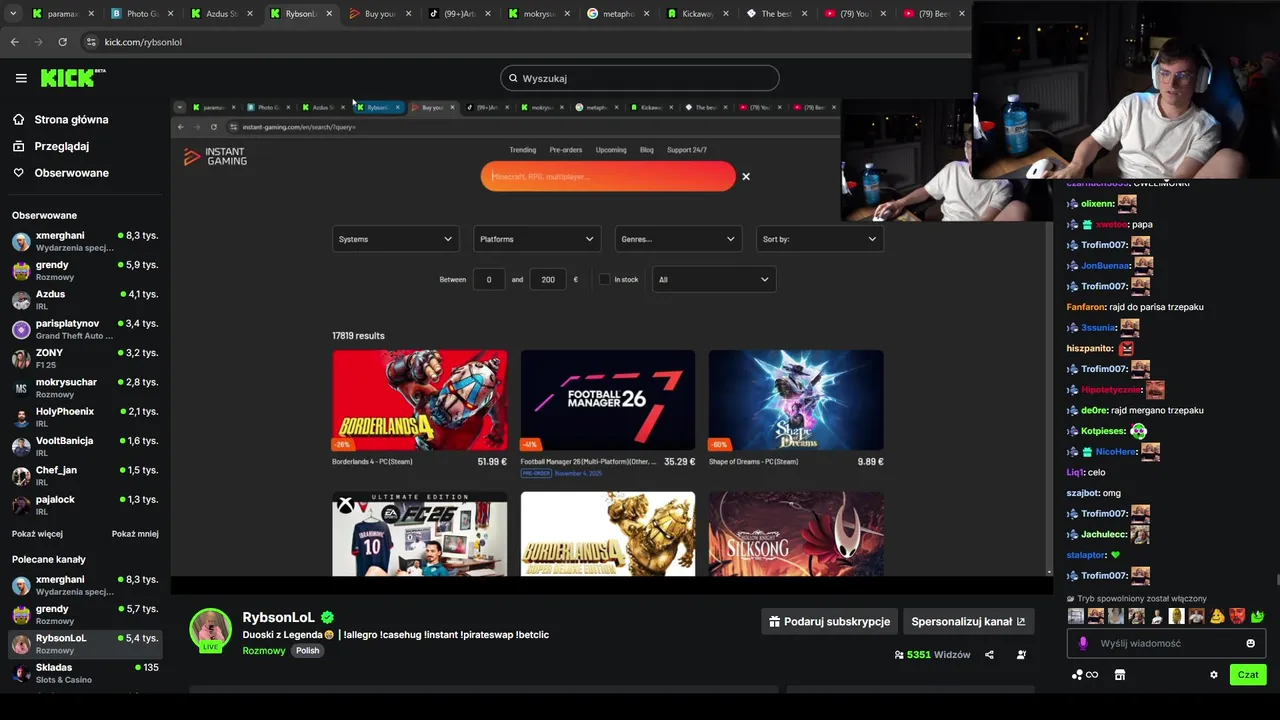Click the Polish language tag

(308, 651)
